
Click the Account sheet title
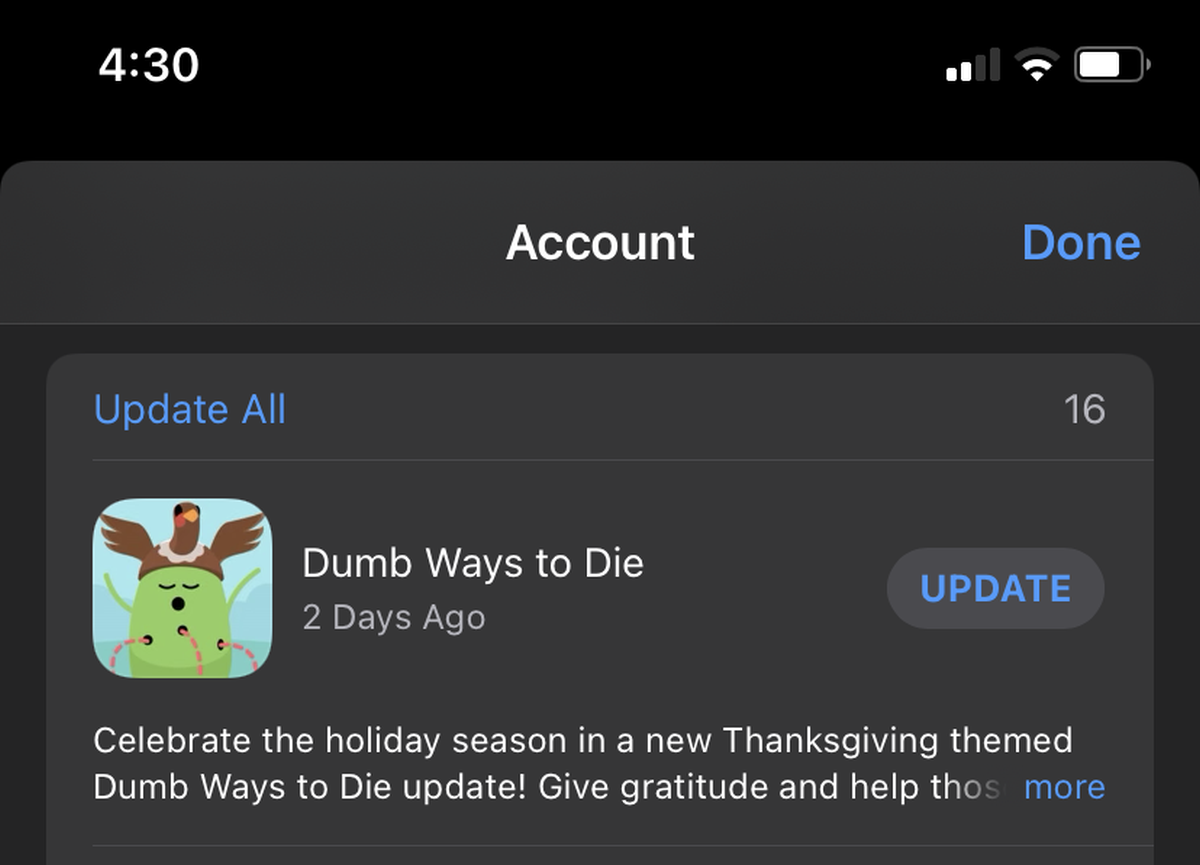point(600,243)
